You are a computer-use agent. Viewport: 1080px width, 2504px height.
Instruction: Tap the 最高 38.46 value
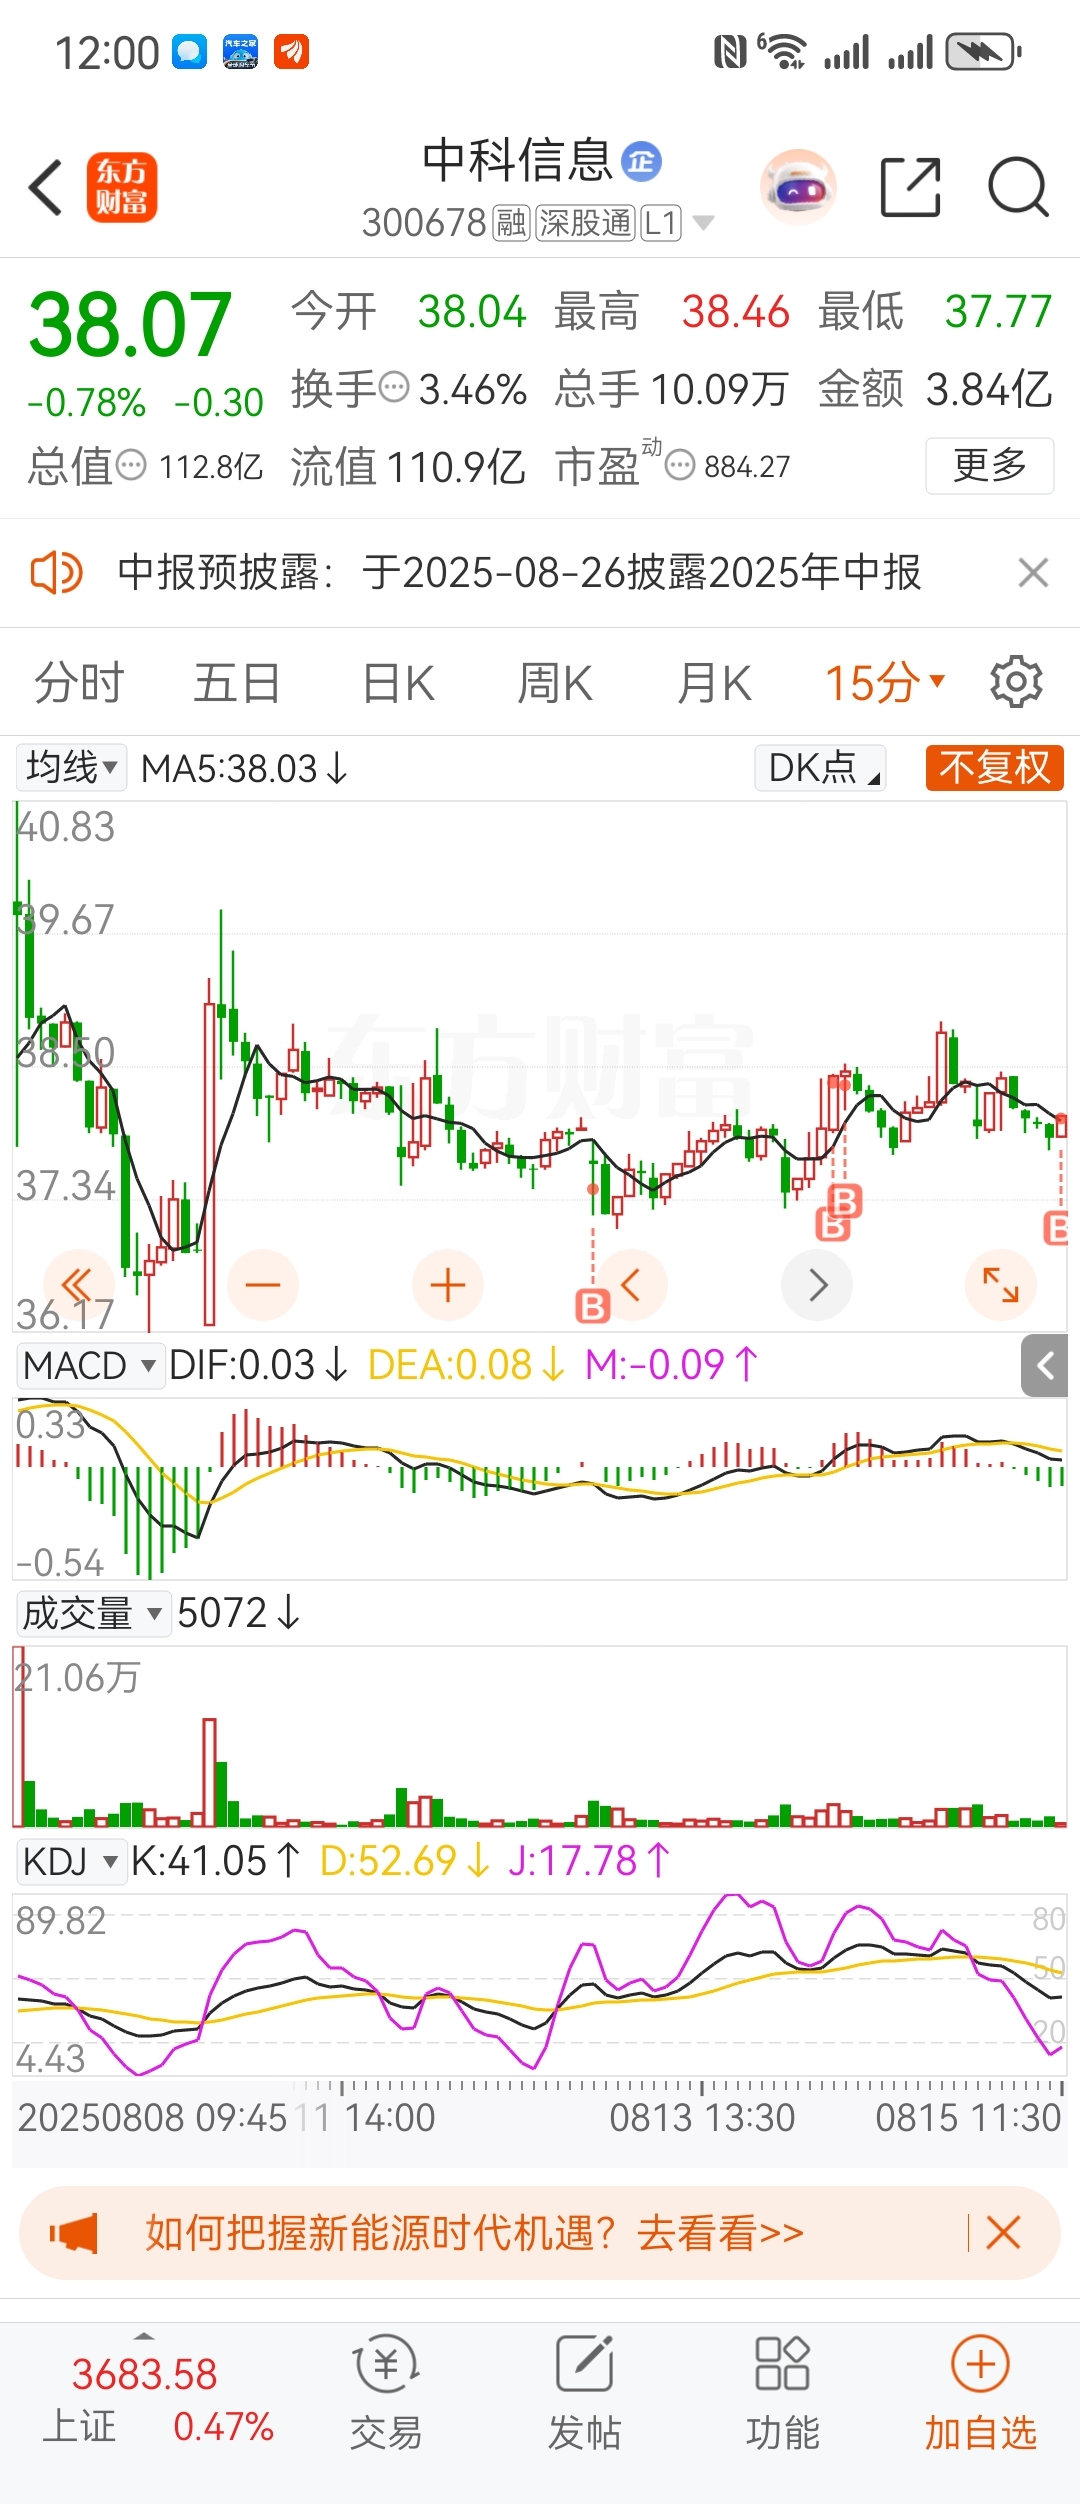coord(735,311)
